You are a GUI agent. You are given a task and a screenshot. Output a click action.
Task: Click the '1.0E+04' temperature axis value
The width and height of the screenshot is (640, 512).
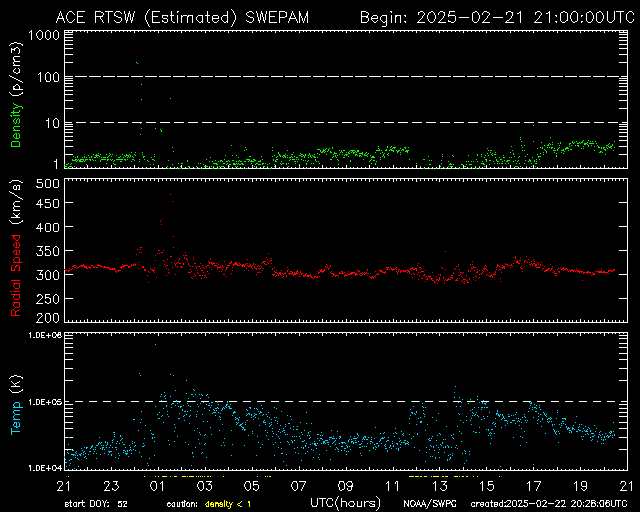click(x=44, y=468)
